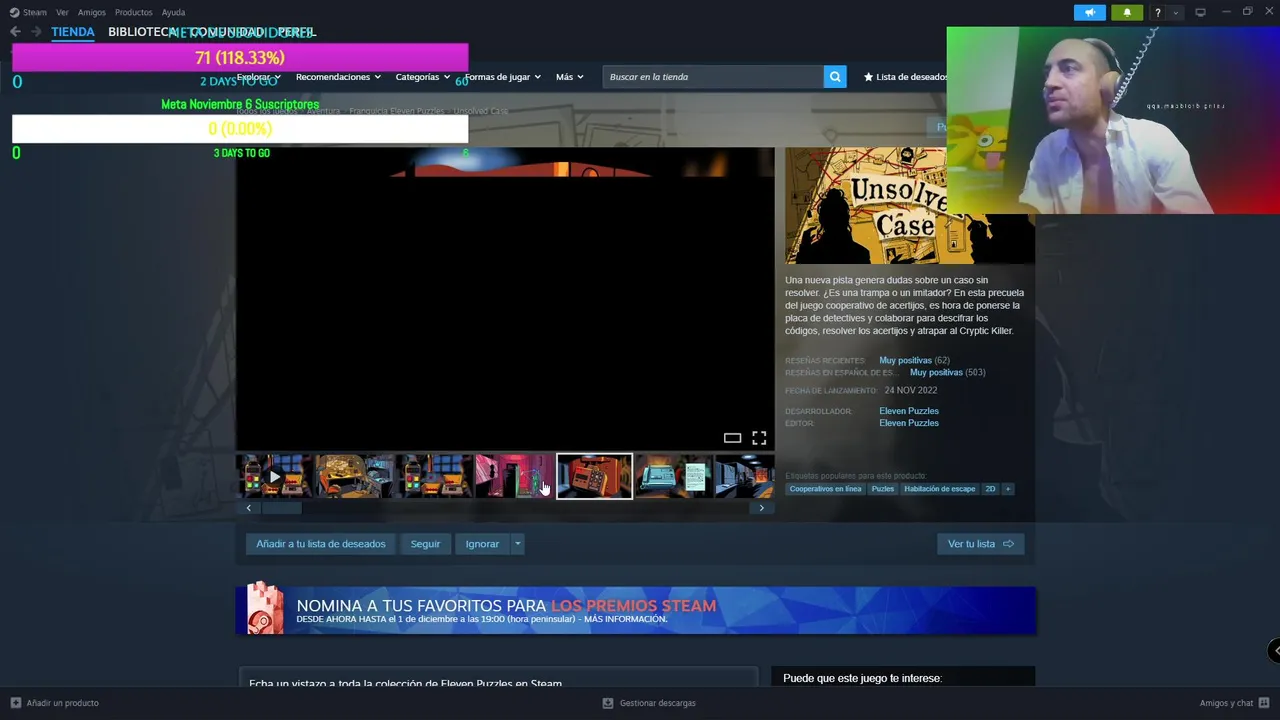Click the Amigos y chat speech icon

tap(1265, 703)
